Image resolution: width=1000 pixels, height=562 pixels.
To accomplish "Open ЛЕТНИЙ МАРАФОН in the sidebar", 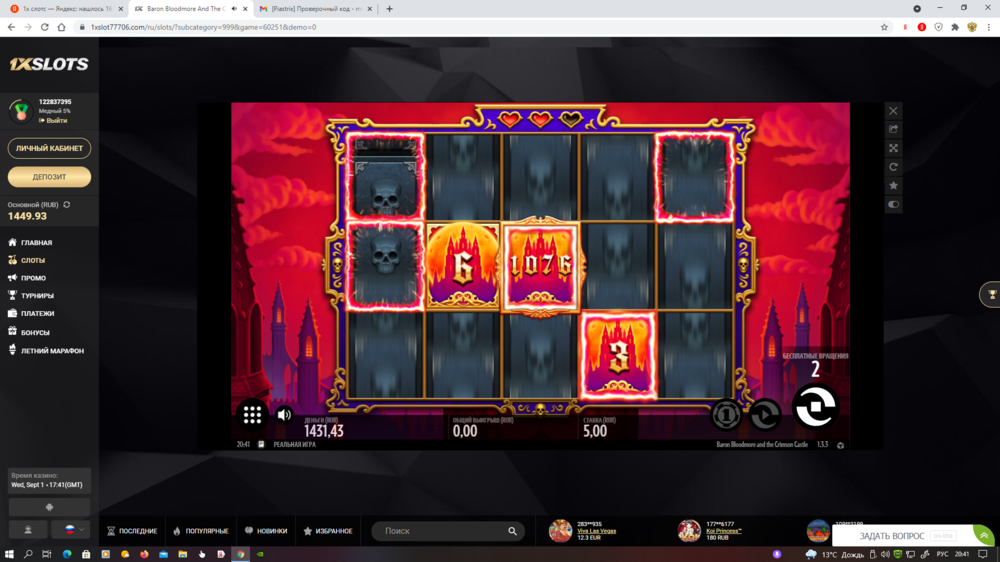I will point(52,350).
